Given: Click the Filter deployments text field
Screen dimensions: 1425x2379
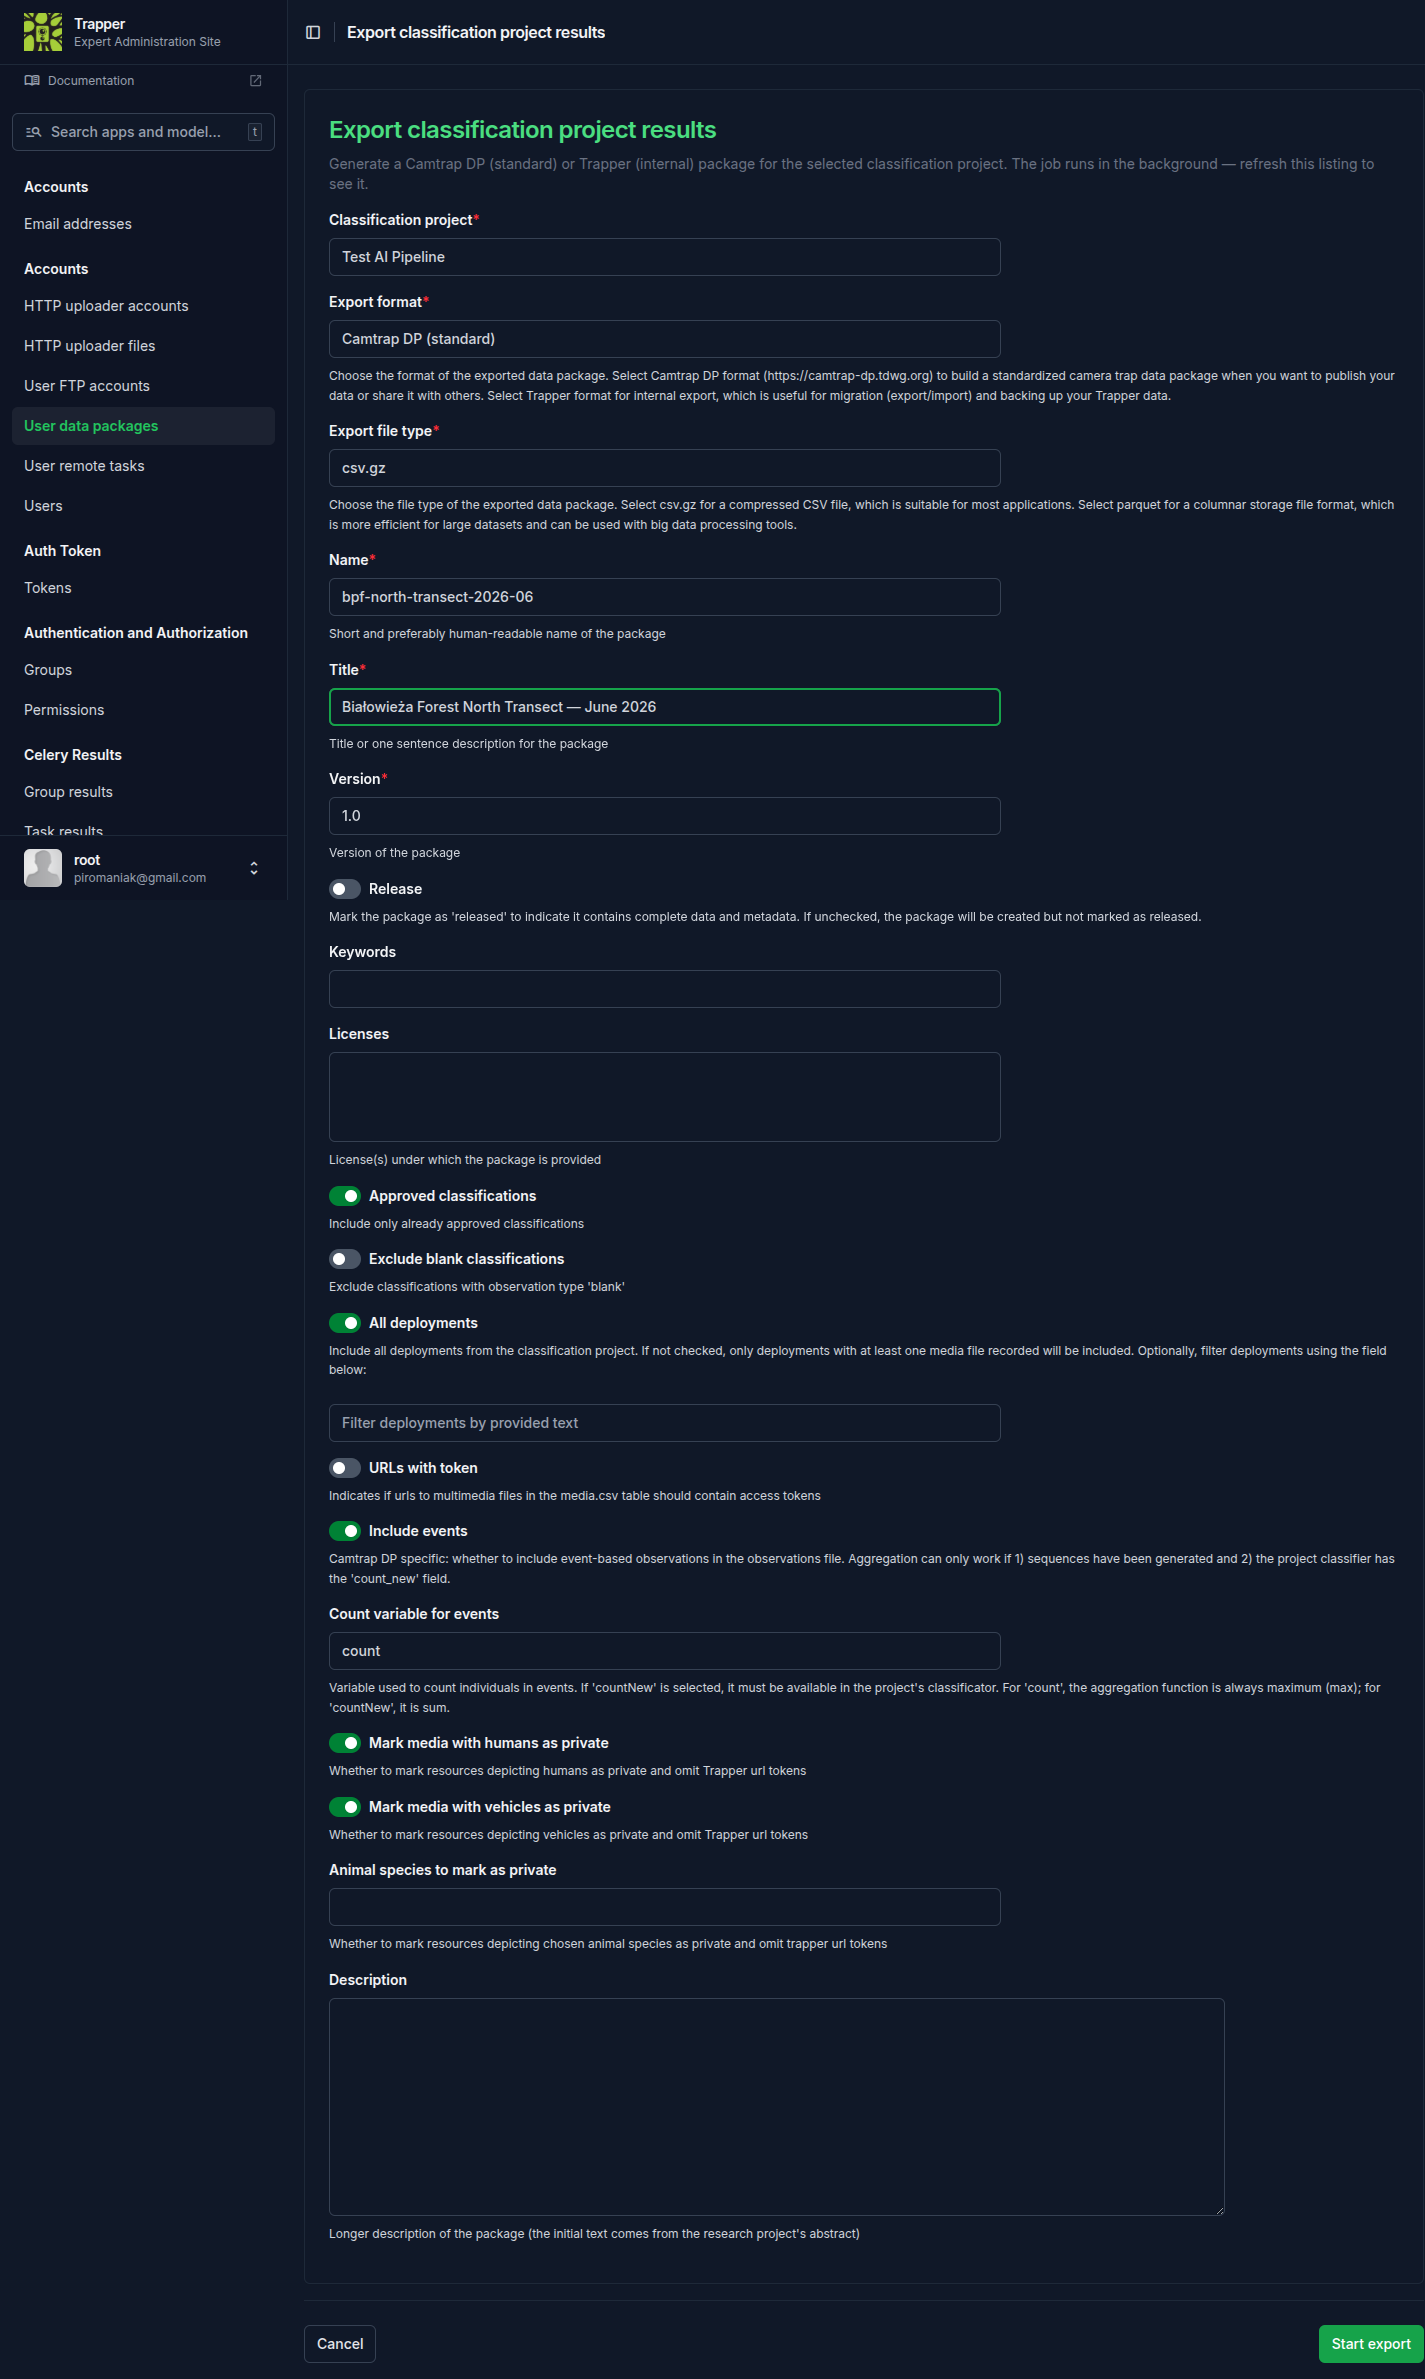Looking at the screenshot, I should [x=665, y=1423].
